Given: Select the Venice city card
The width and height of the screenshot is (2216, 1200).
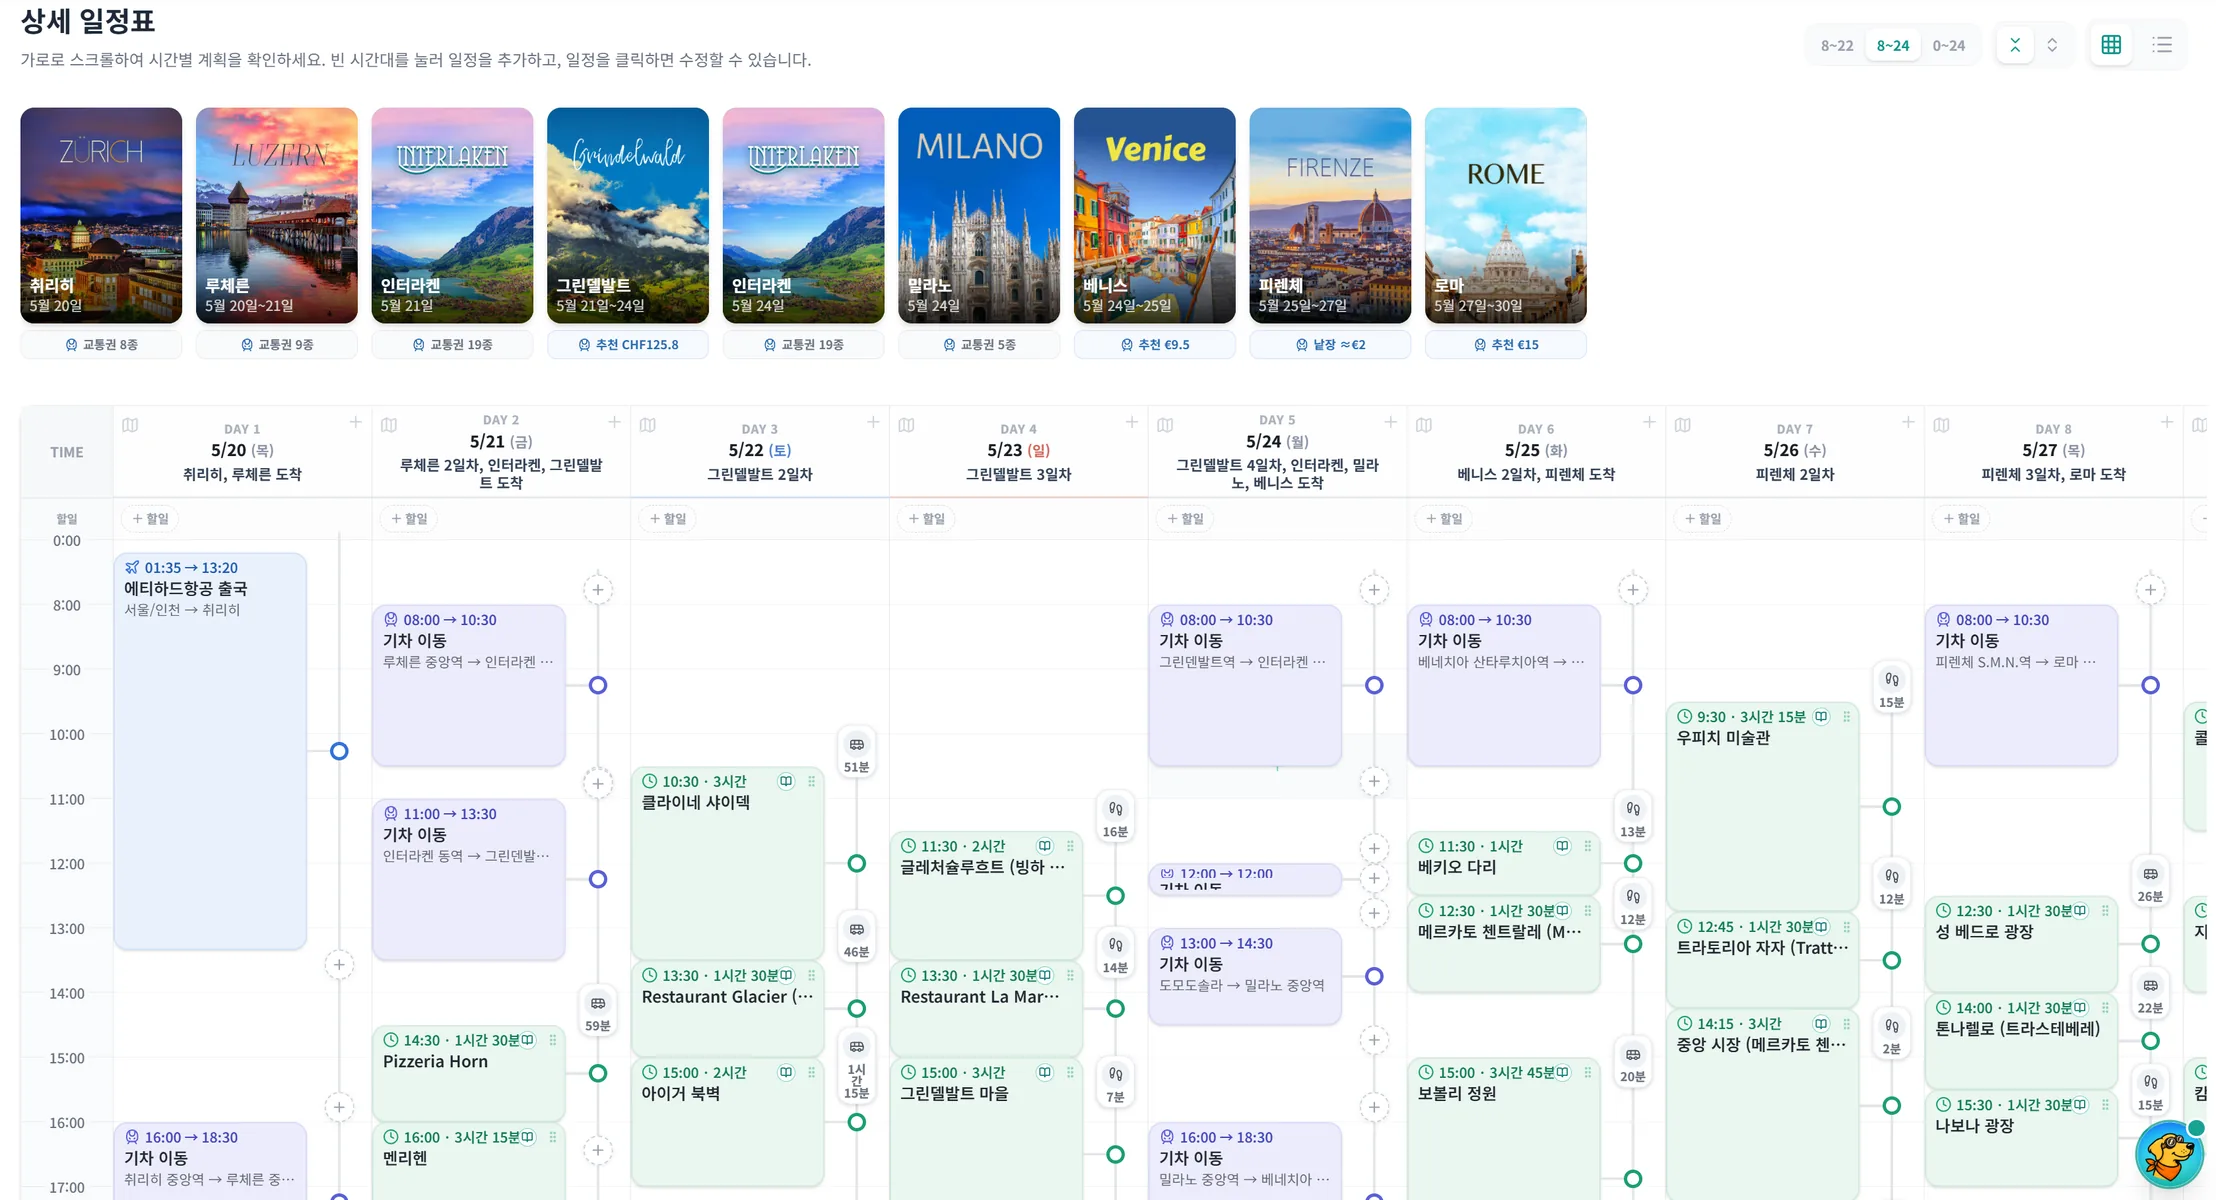Looking at the screenshot, I should click(1155, 216).
